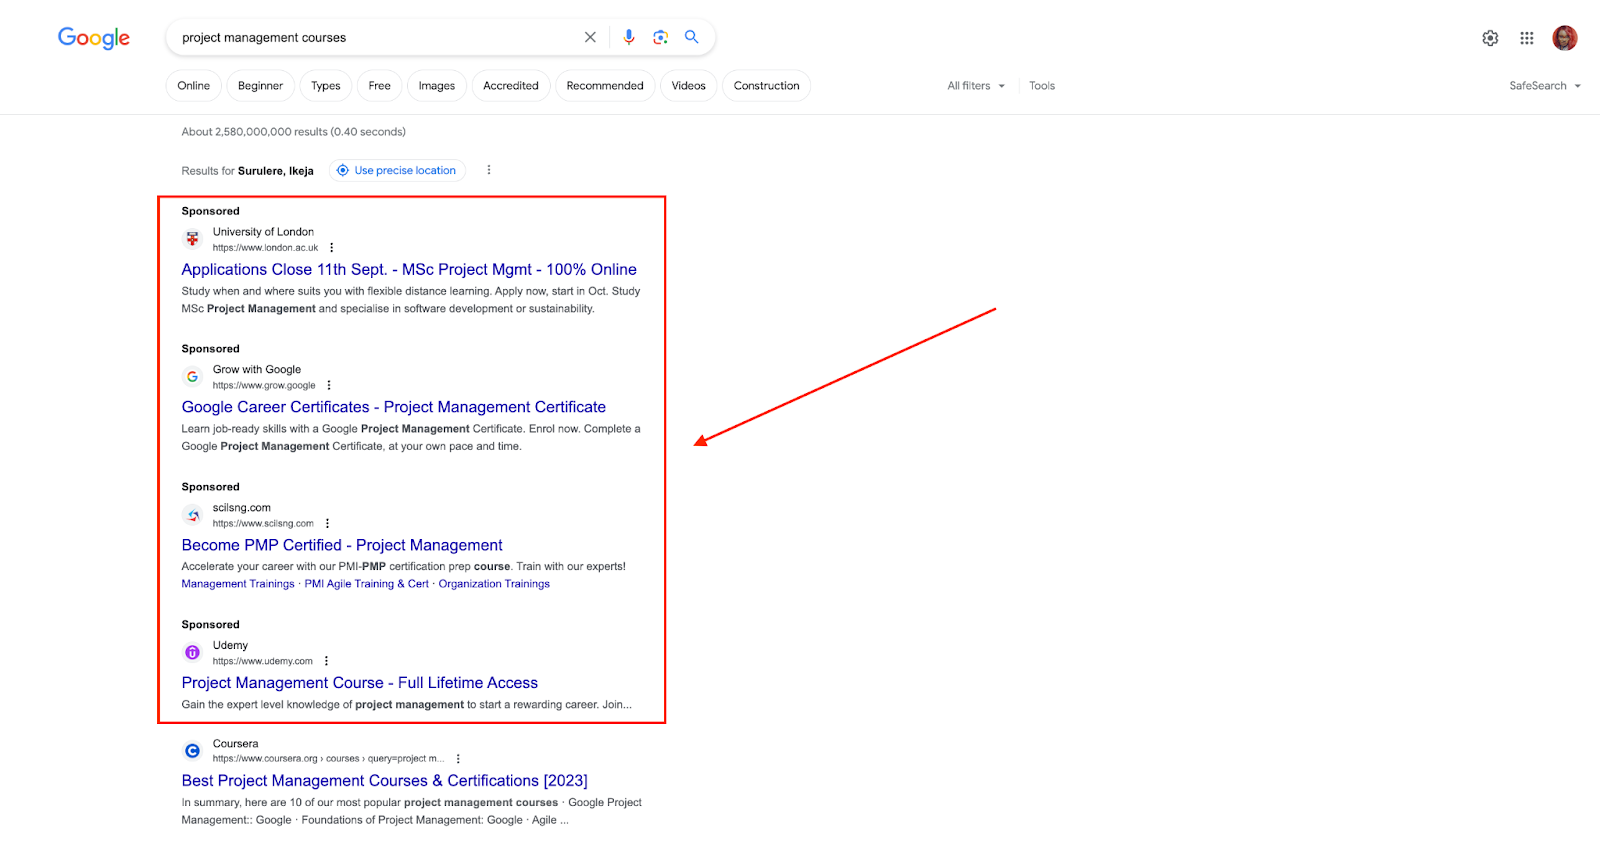Viewport: 1600px width, 849px height.
Task: Click the Google logo
Action: [94, 38]
